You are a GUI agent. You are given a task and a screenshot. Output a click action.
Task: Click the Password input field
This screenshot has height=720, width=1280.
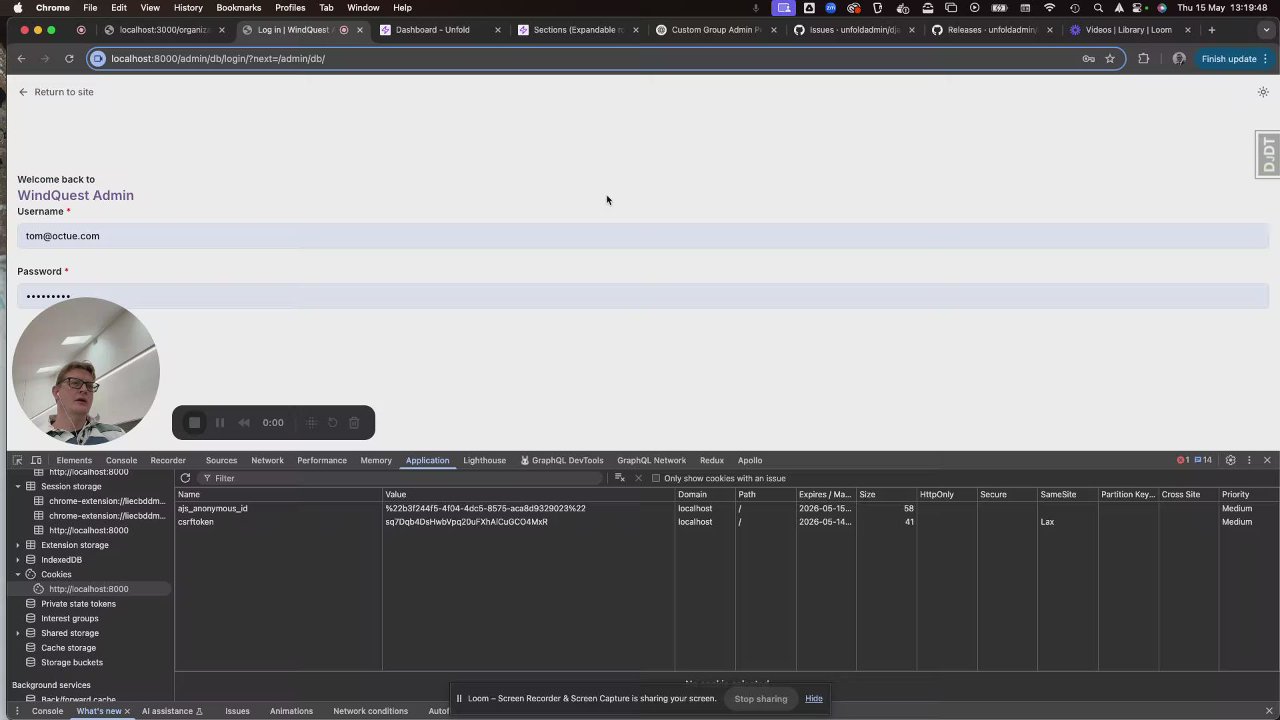click(643, 296)
